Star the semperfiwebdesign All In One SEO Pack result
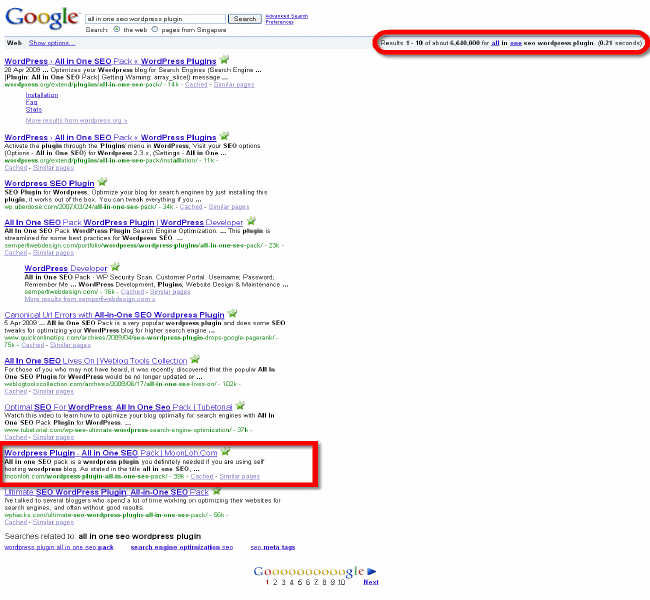The width and height of the screenshot is (650, 600). [251, 221]
